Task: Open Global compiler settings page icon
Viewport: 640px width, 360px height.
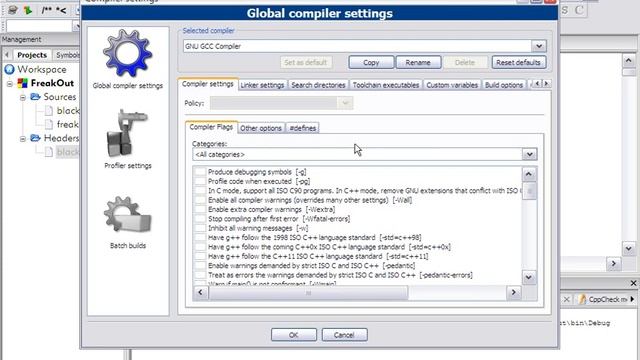Action: tap(127, 53)
